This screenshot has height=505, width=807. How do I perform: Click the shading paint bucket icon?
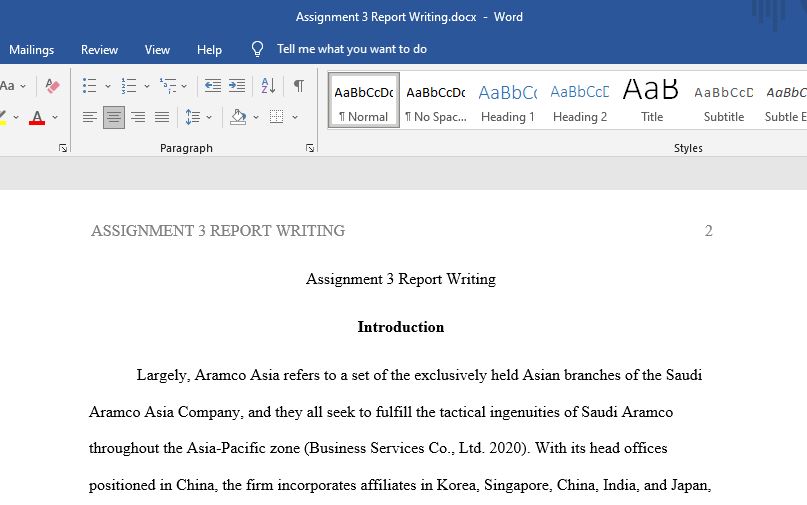pos(238,117)
